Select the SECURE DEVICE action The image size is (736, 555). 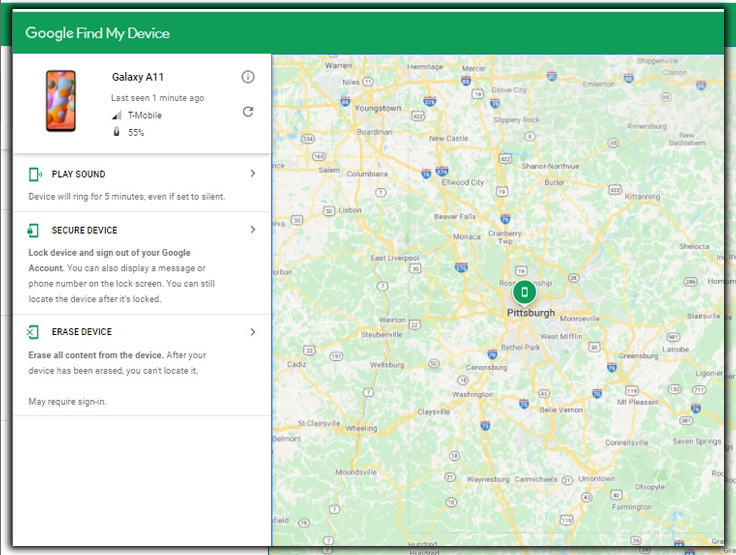(x=84, y=230)
